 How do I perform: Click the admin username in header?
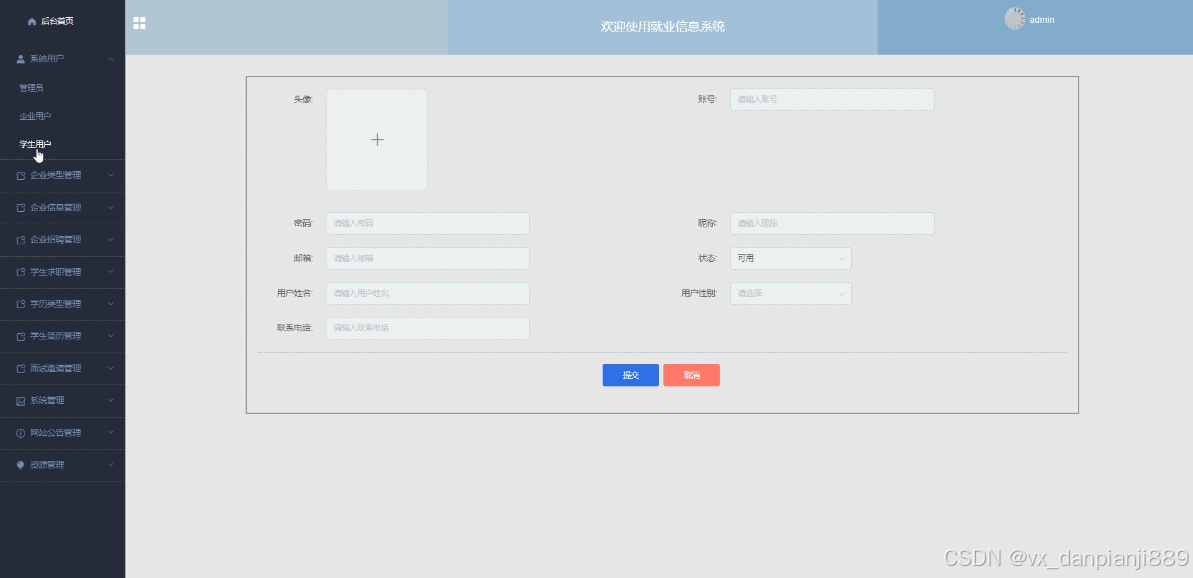click(x=1042, y=20)
